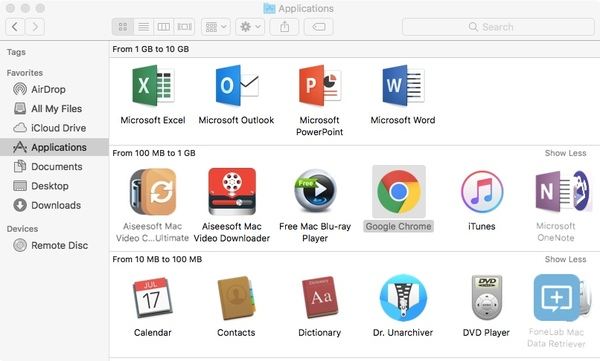This screenshot has height=361, width=600.
Task: Click the Favorites sidebar heading
Action: pyautogui.click(x=24, y=73)
